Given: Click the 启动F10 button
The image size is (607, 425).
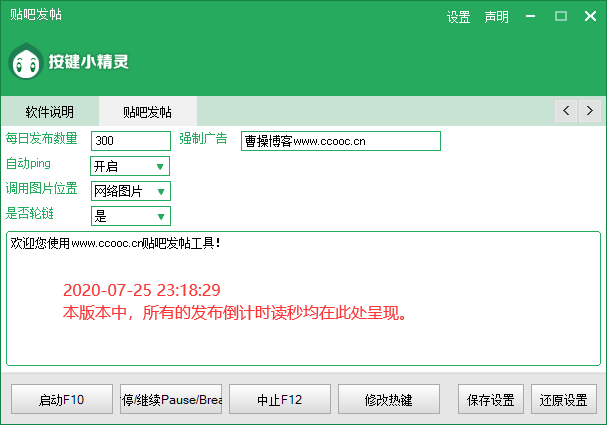Looking at the screenshot, I should [x=62, y=399].
